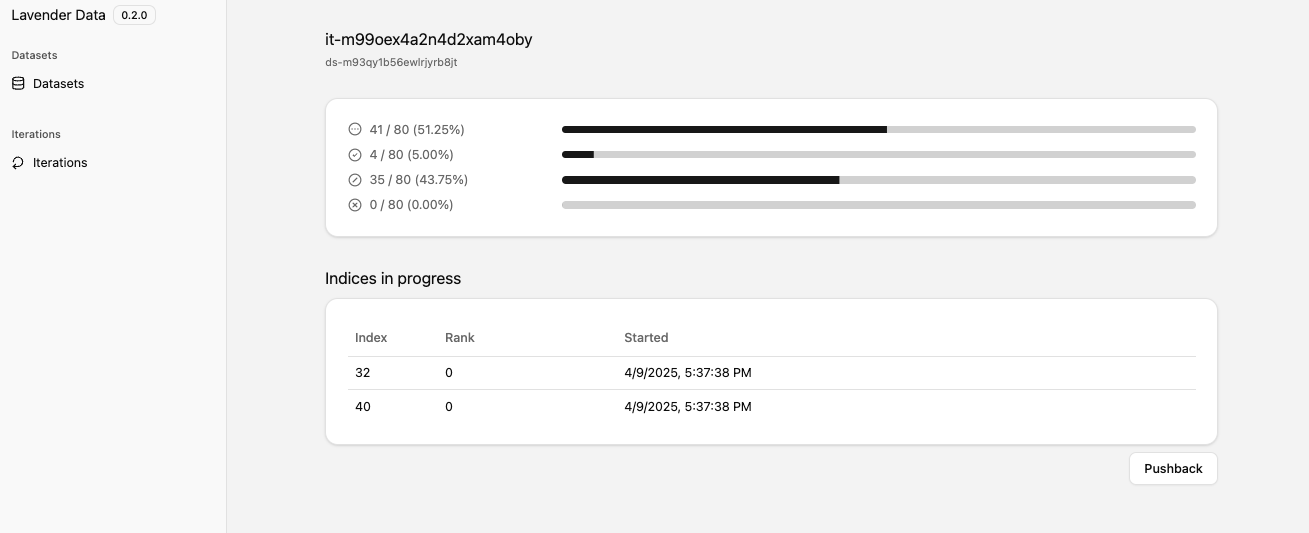Click the 0.2.0 version badge

tap(134, 15)
